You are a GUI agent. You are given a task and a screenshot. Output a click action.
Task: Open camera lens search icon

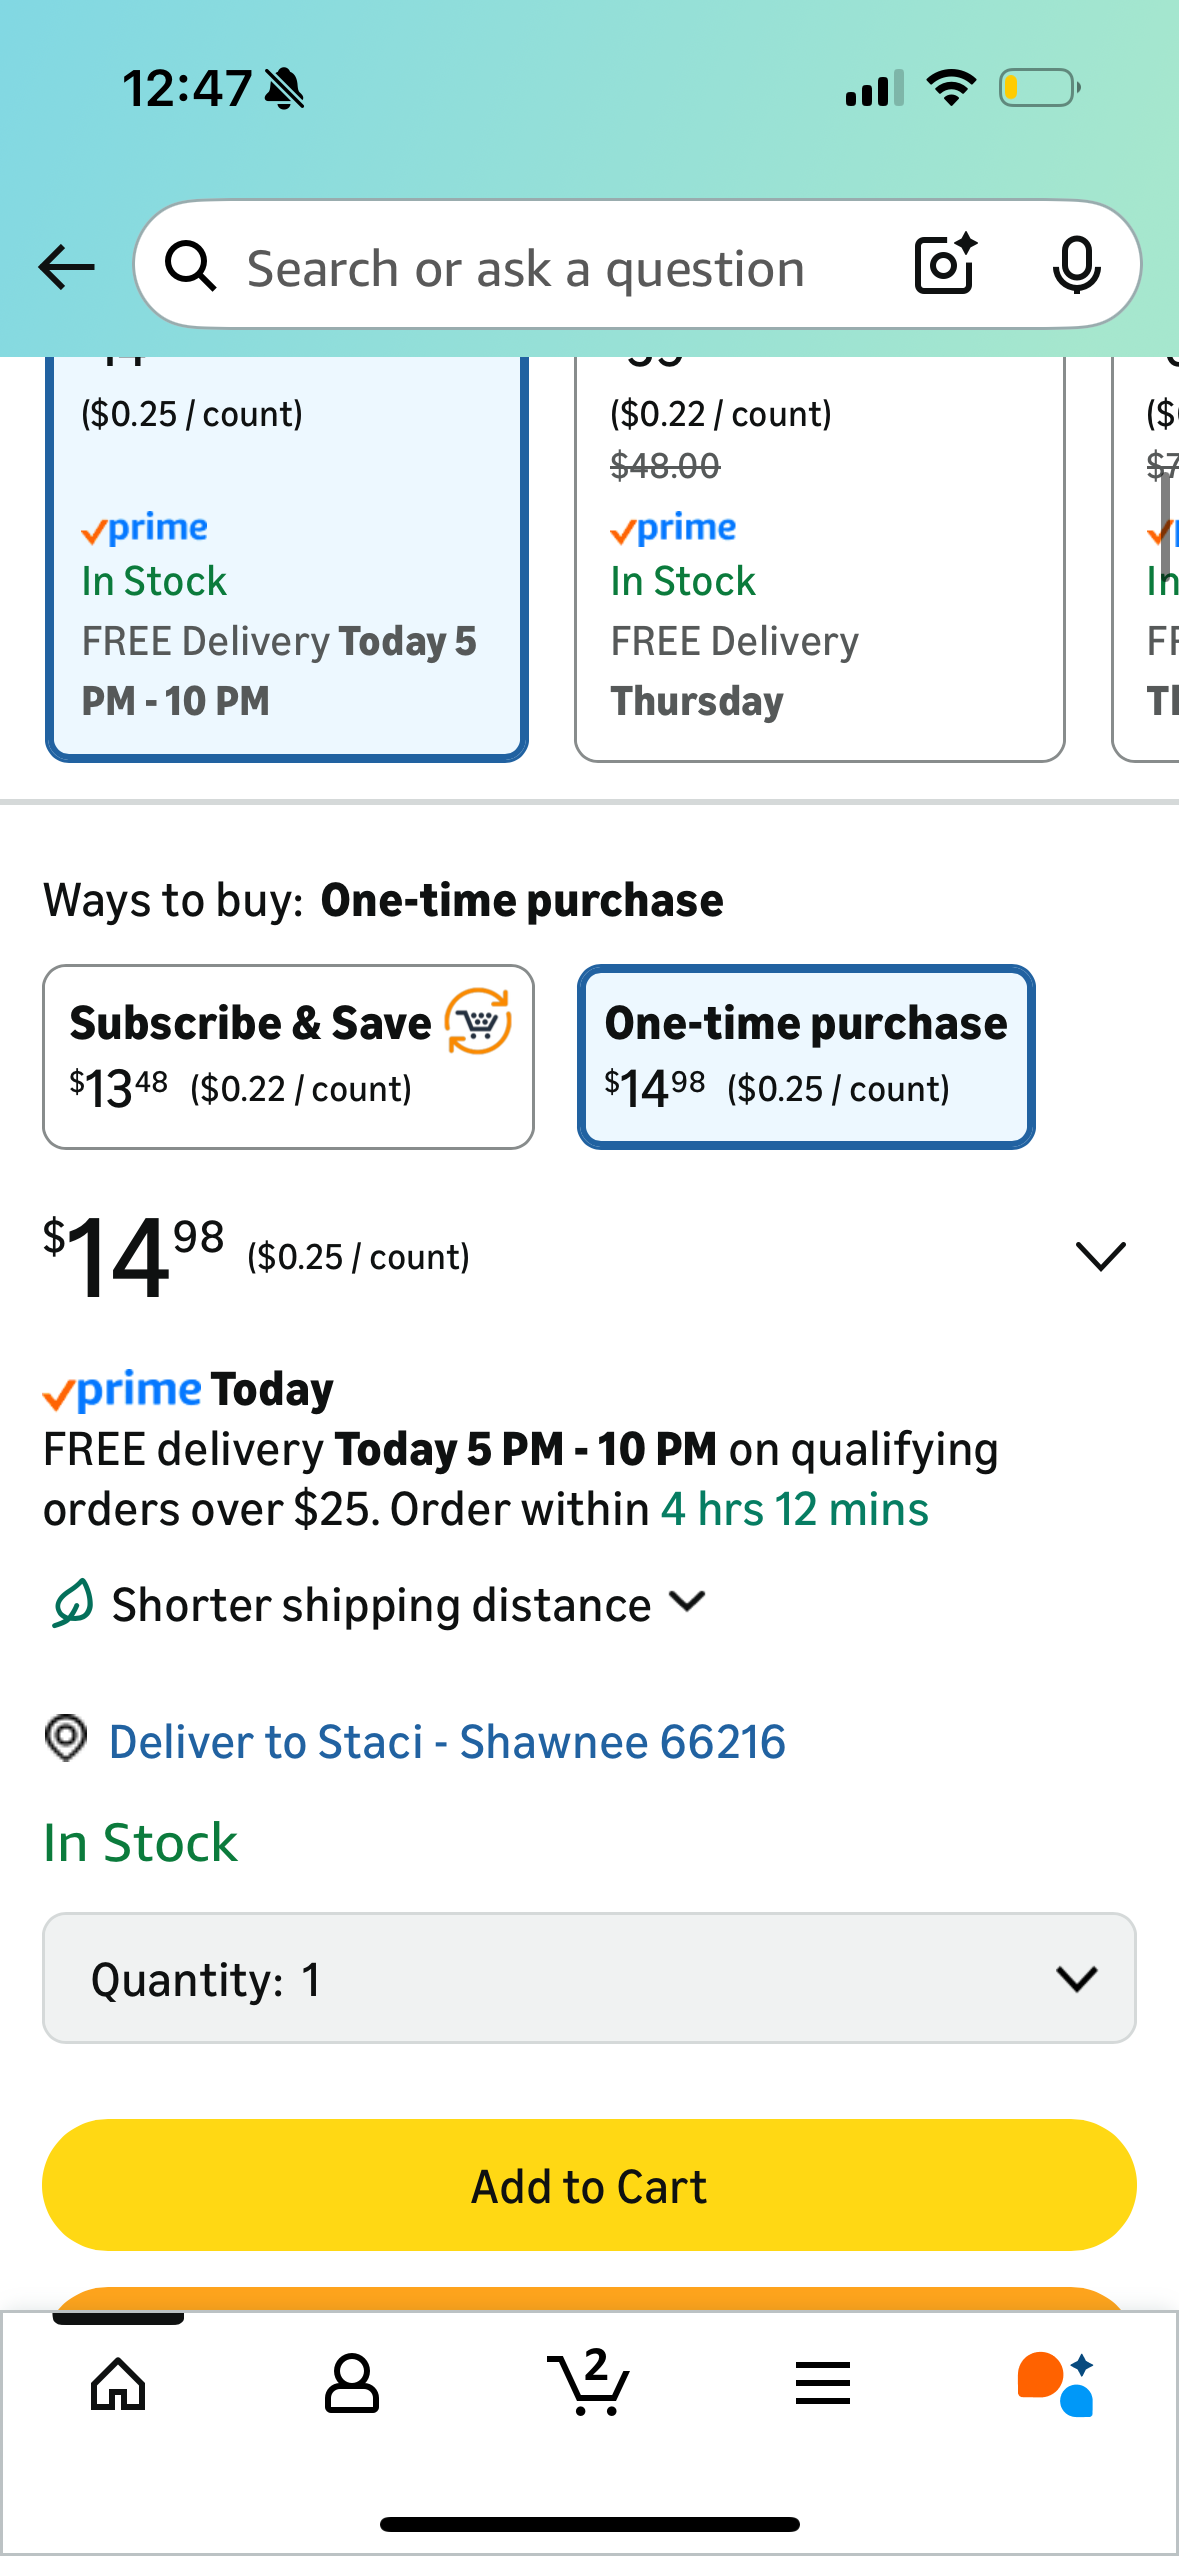(x=944, y=265)
